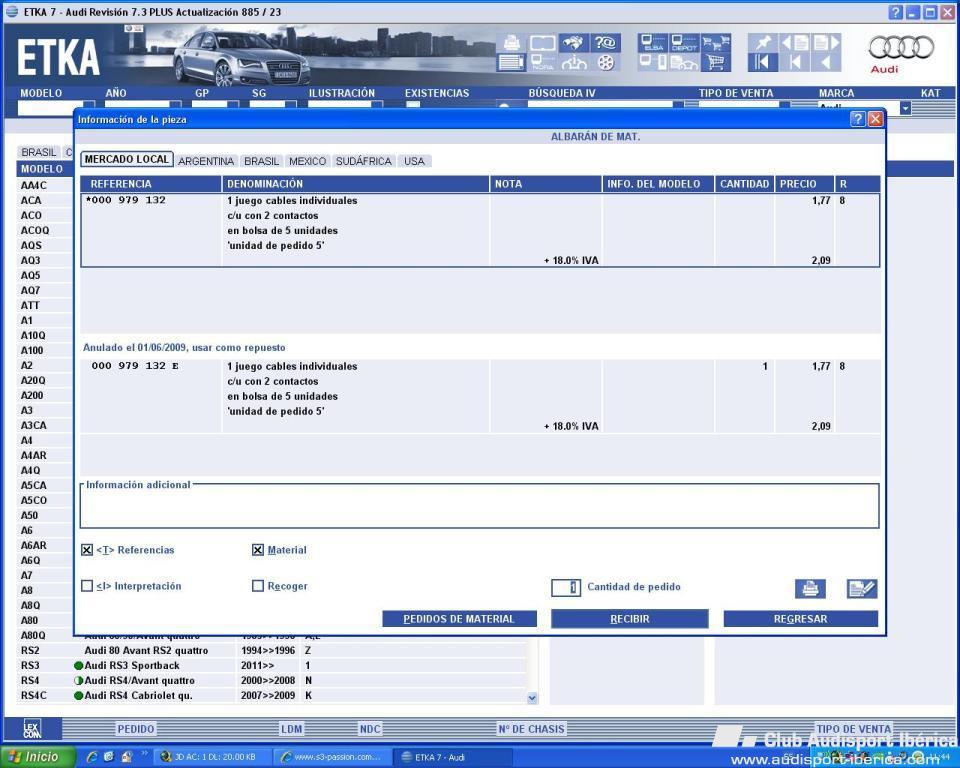Image resolution: width=960 pixels, height=768 pixels.
Task: Click the Cantidad de pedido quantity field
Action: pyautogui.click(x=566, y=587)
